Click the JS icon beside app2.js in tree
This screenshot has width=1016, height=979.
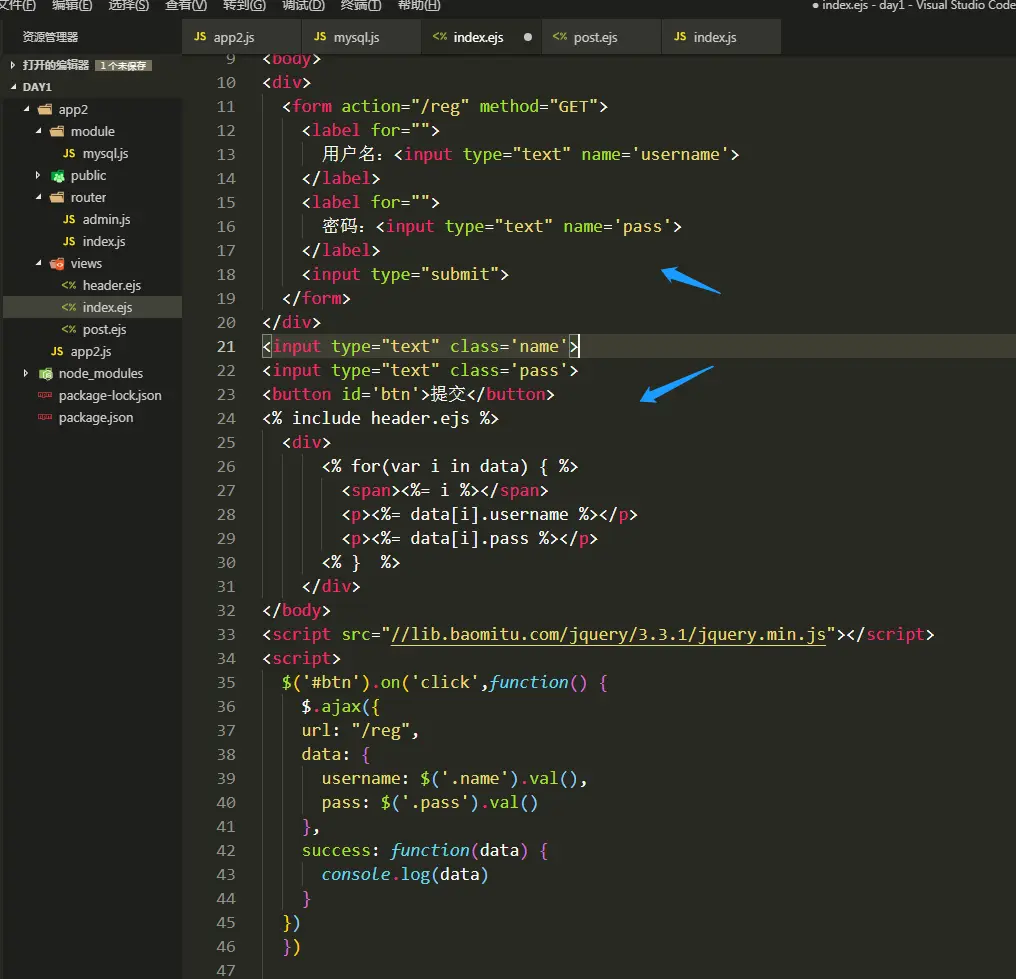click(57, 351)
